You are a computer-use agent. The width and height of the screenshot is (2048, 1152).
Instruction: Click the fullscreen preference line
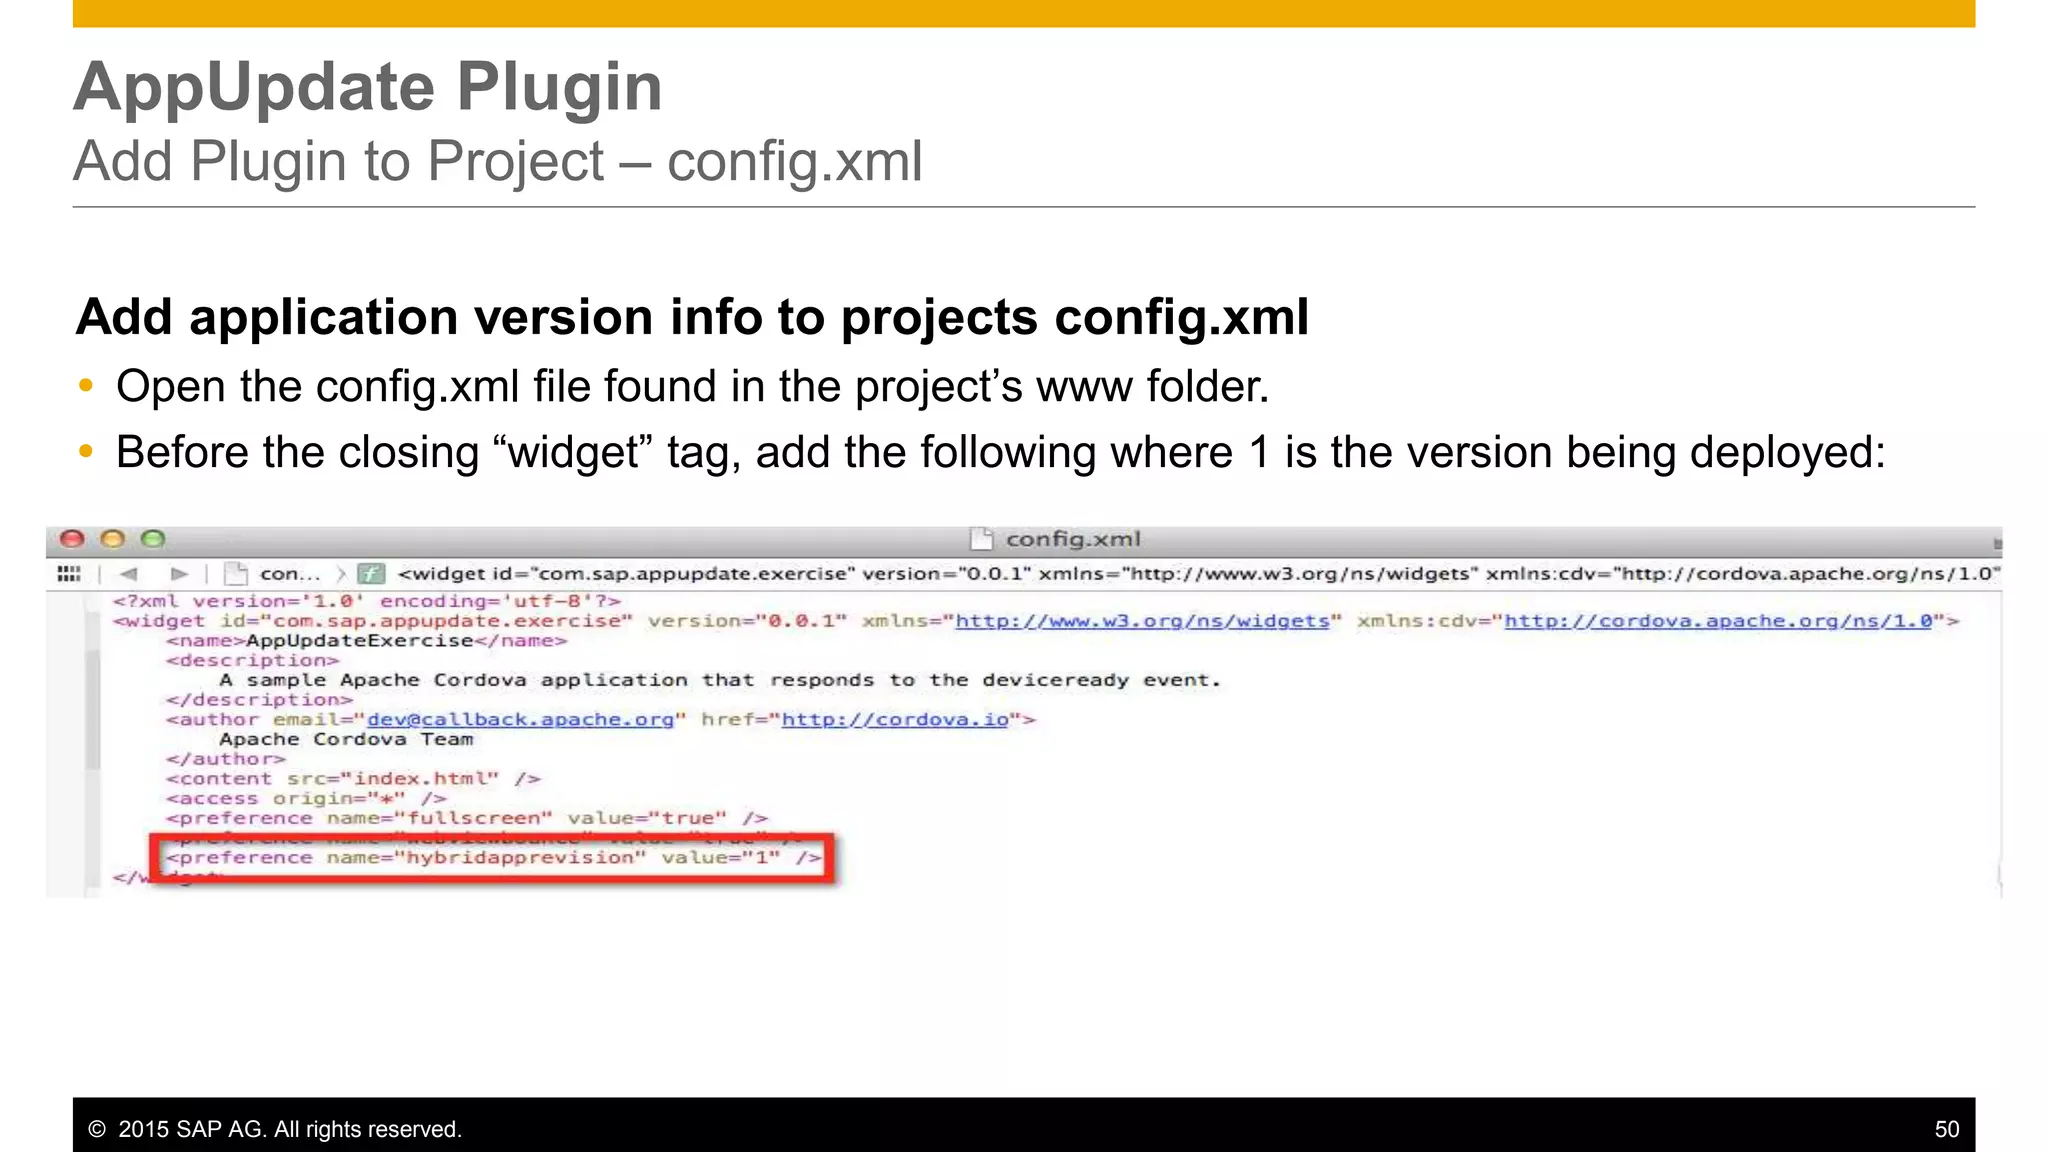[x=467, y=818]
